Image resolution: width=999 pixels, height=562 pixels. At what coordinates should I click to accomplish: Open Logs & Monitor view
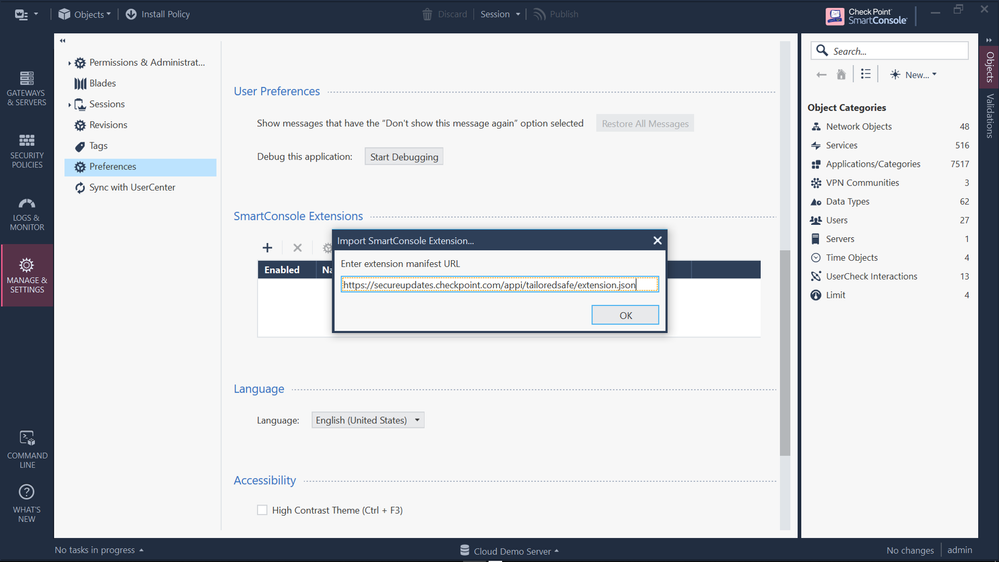27,213
